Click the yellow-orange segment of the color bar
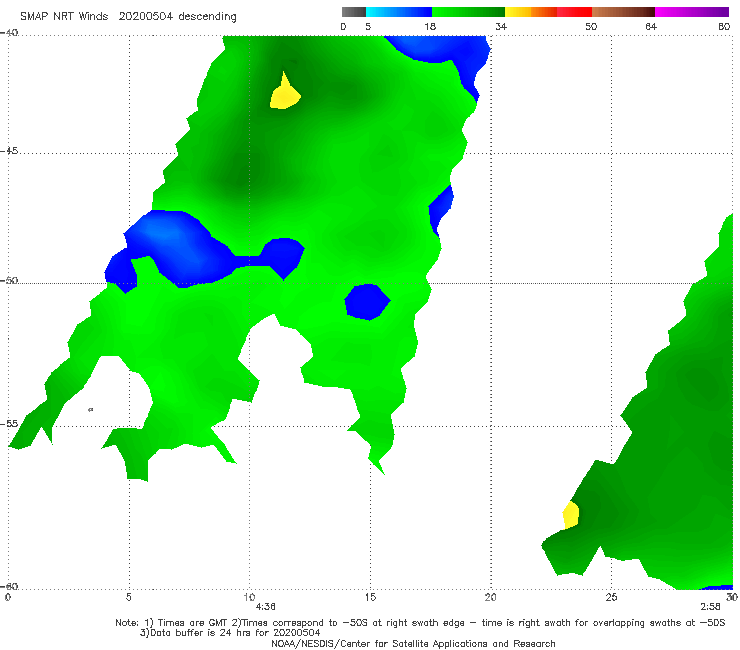Image resolution: width=740 pixels, height=650 pixels. [x=531, y=12]
